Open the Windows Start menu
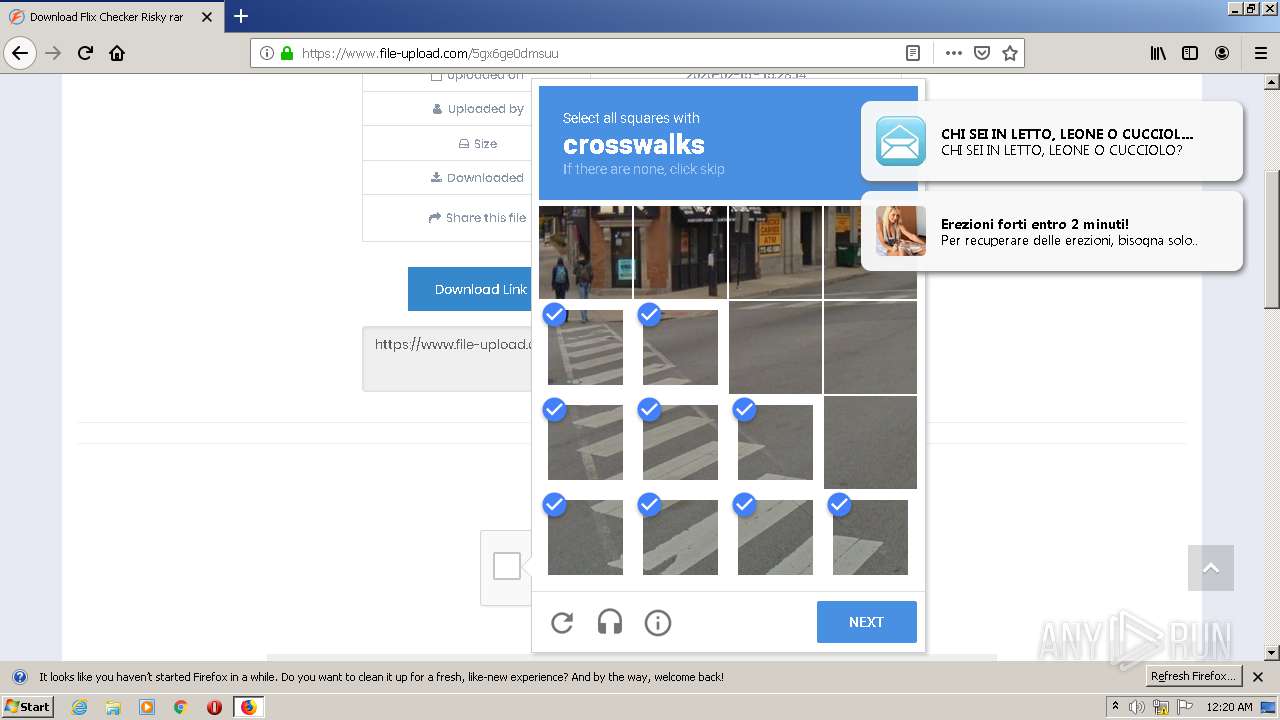Image resolution: width=1280 pixels, height=720 pixels. pyautogui.click(x=28, y=707)
